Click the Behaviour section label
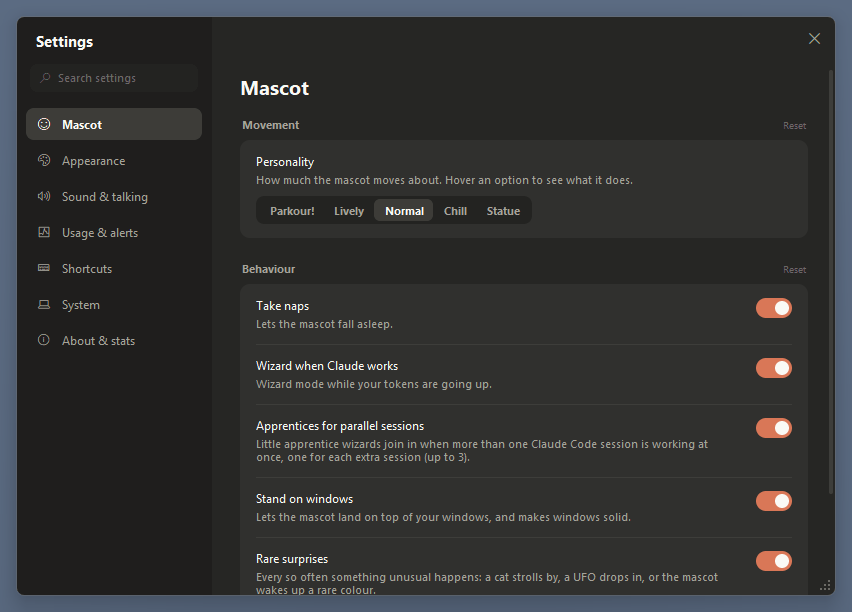This screenshot has width=852, height=612. [268, 269]
